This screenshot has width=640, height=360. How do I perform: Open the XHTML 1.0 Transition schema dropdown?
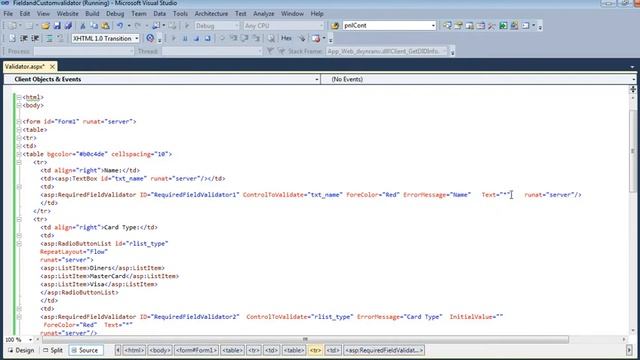(137, 38)
